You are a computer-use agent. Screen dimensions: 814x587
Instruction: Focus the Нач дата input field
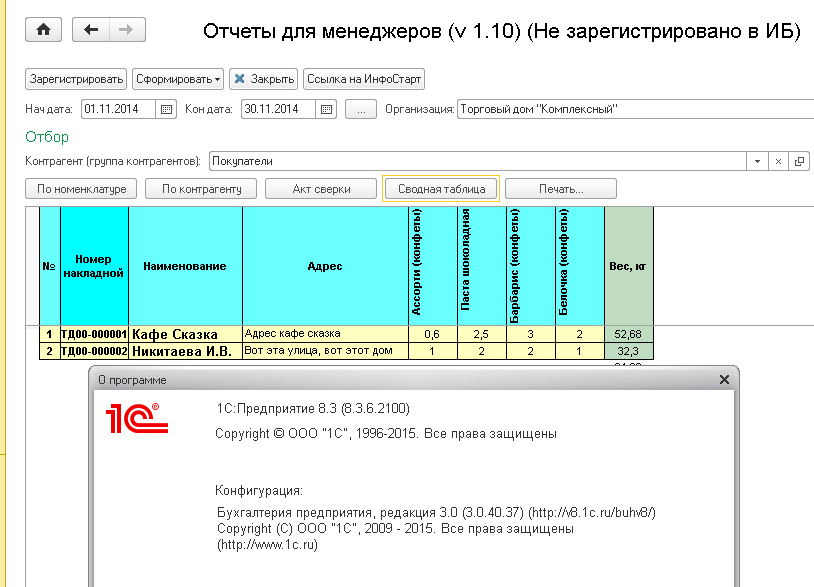[118, 110]
